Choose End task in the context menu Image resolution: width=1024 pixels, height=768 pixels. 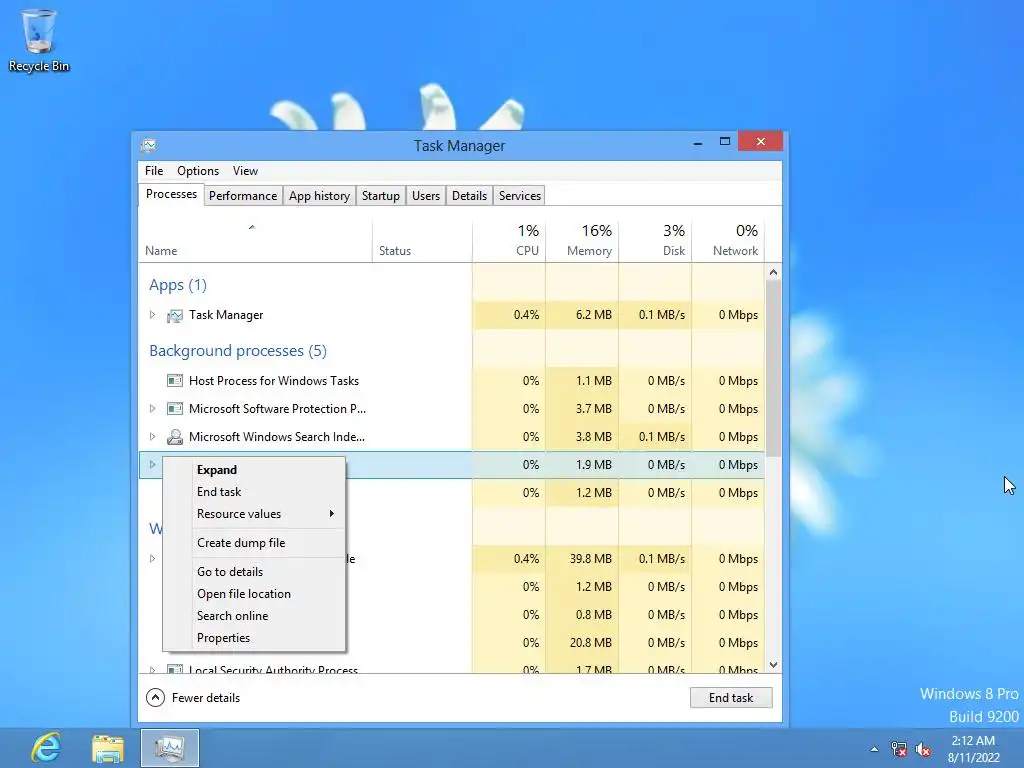click(x=254, y=492)
